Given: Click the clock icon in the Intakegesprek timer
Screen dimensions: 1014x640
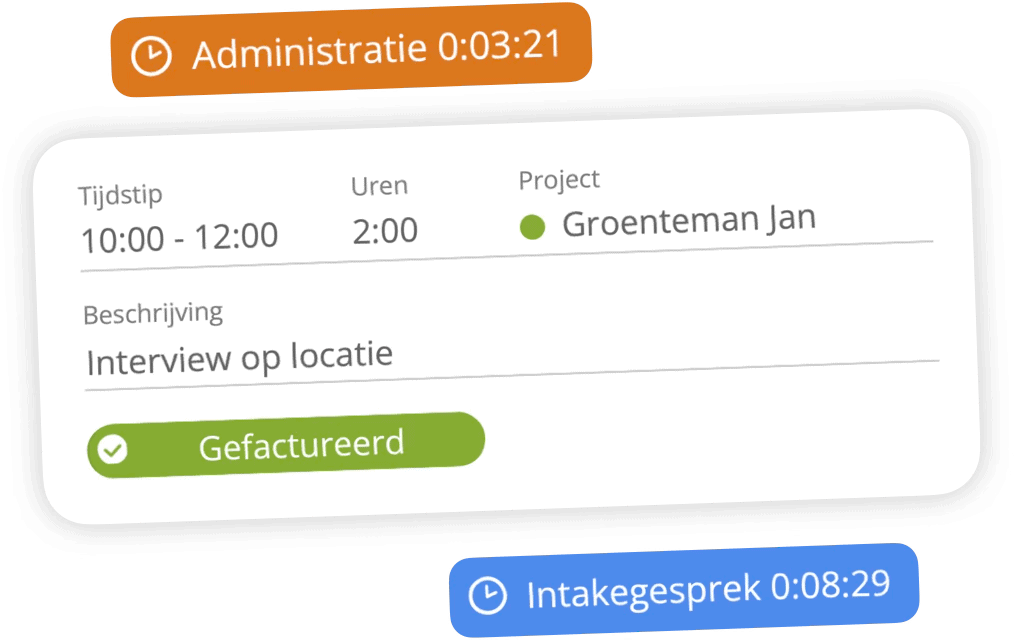Looking at the screenshot, I should (x=488, y=594).
